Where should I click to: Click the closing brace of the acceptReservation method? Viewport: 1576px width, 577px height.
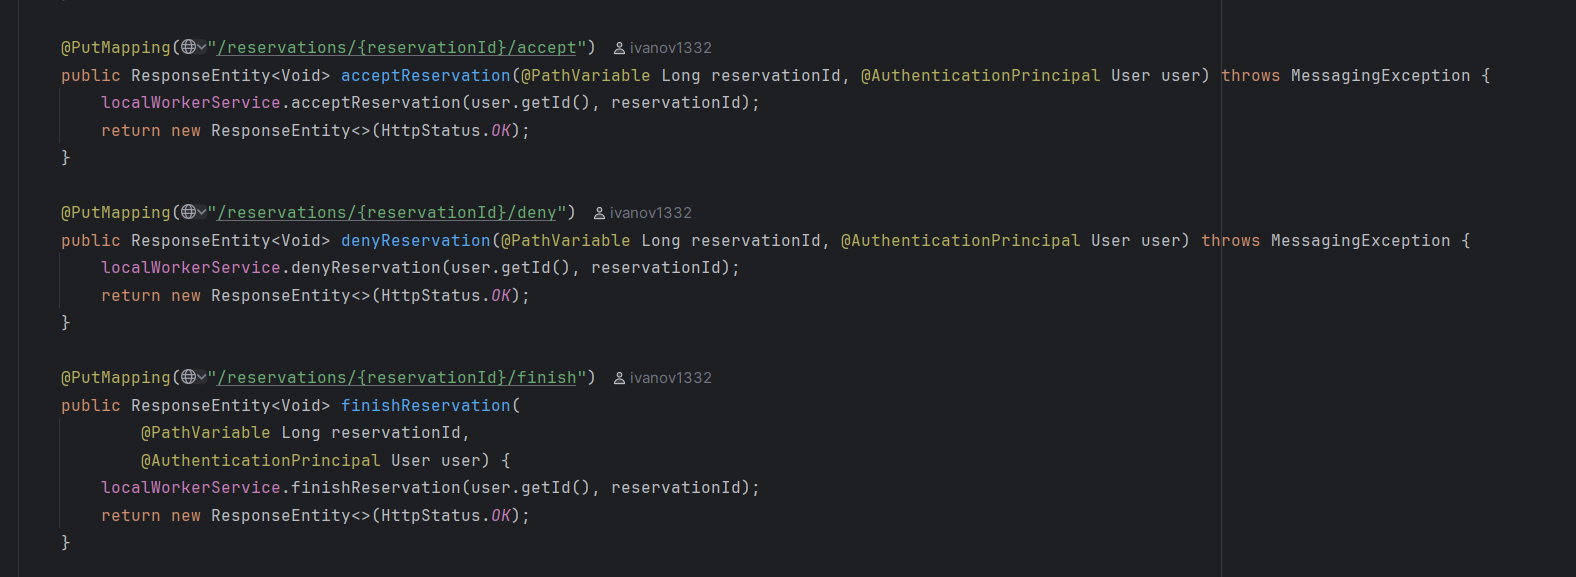tap(66, 157)
